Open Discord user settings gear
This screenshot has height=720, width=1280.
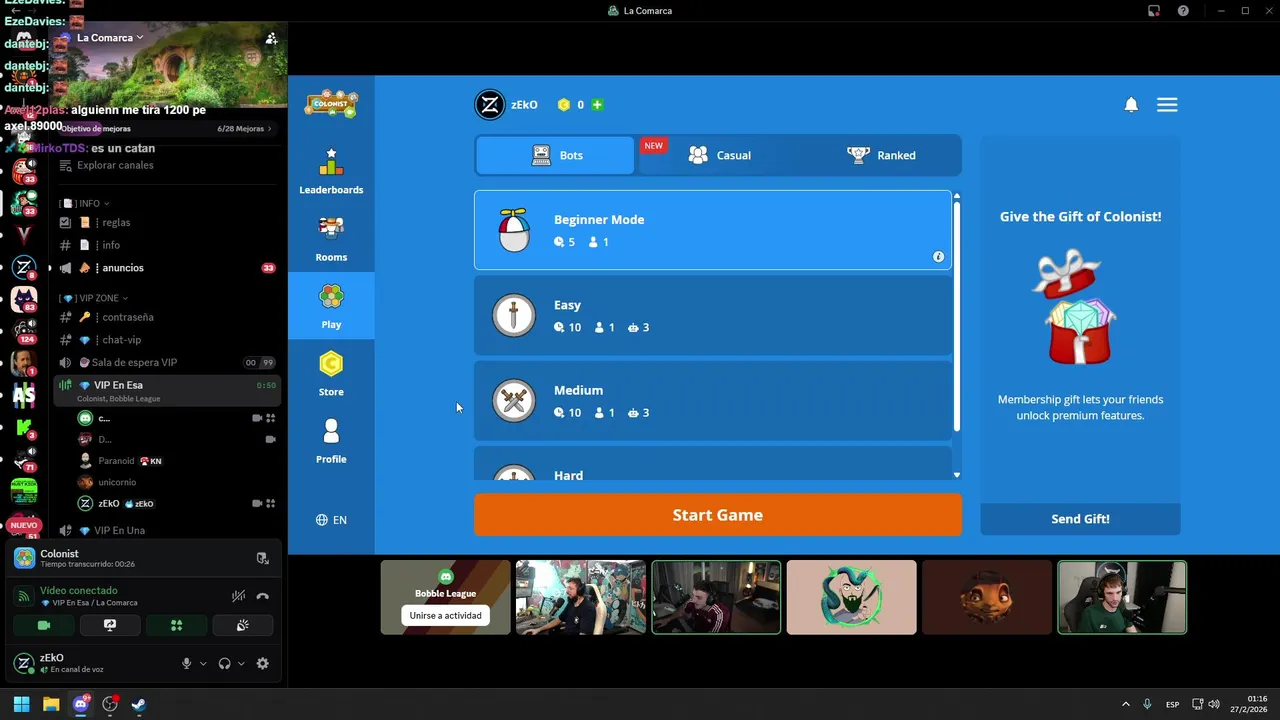click(x=262, y=663)
